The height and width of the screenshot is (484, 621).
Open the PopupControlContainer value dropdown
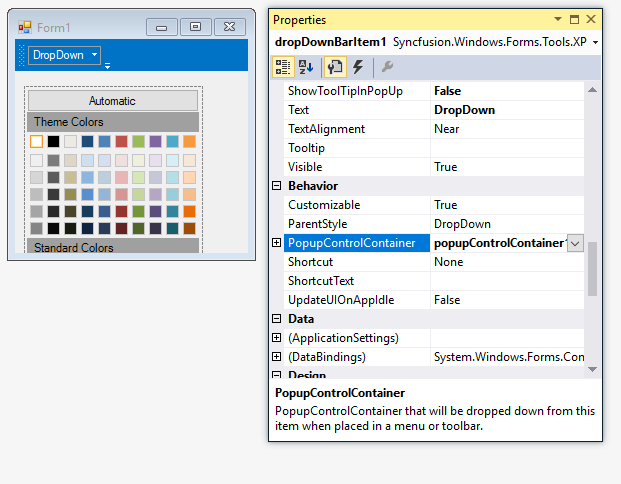pos(575,243)
